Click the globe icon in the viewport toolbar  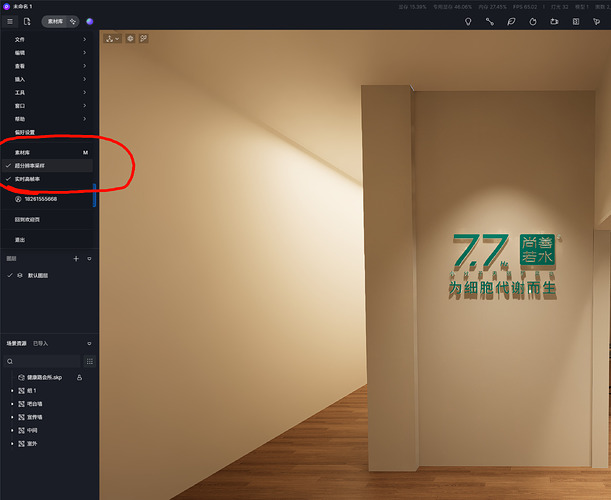(130, 38)
